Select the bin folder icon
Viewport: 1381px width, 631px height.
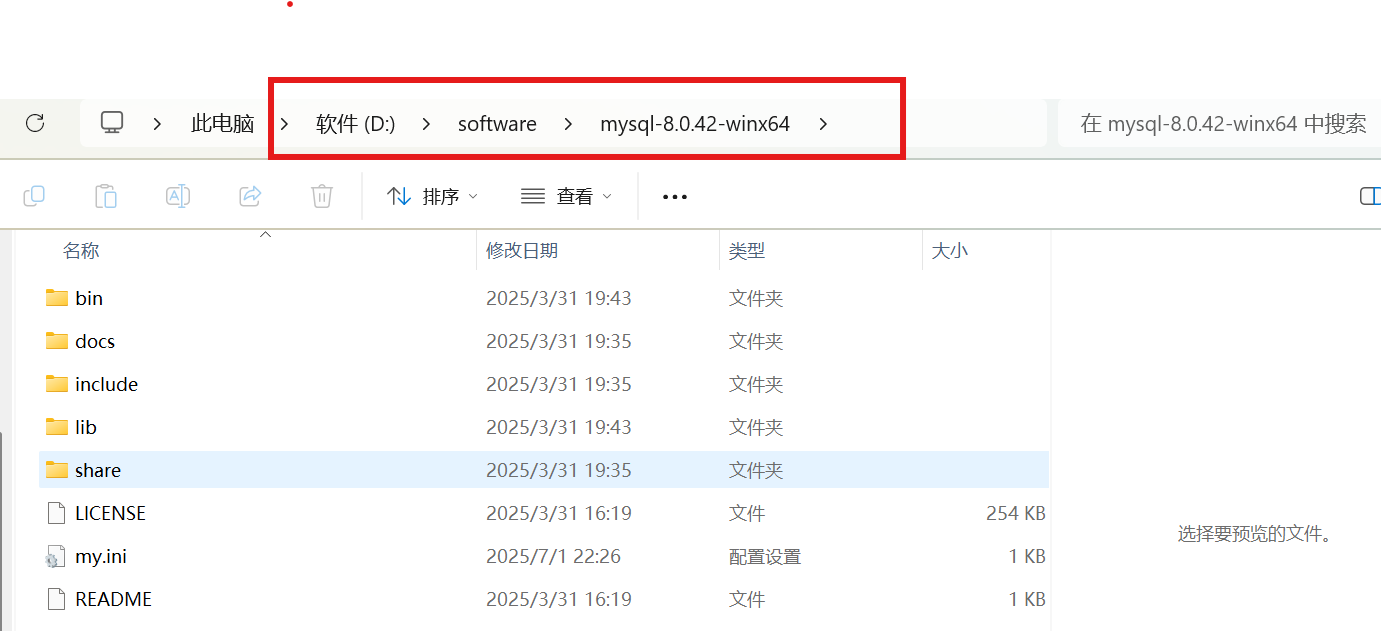click(57, 298)
